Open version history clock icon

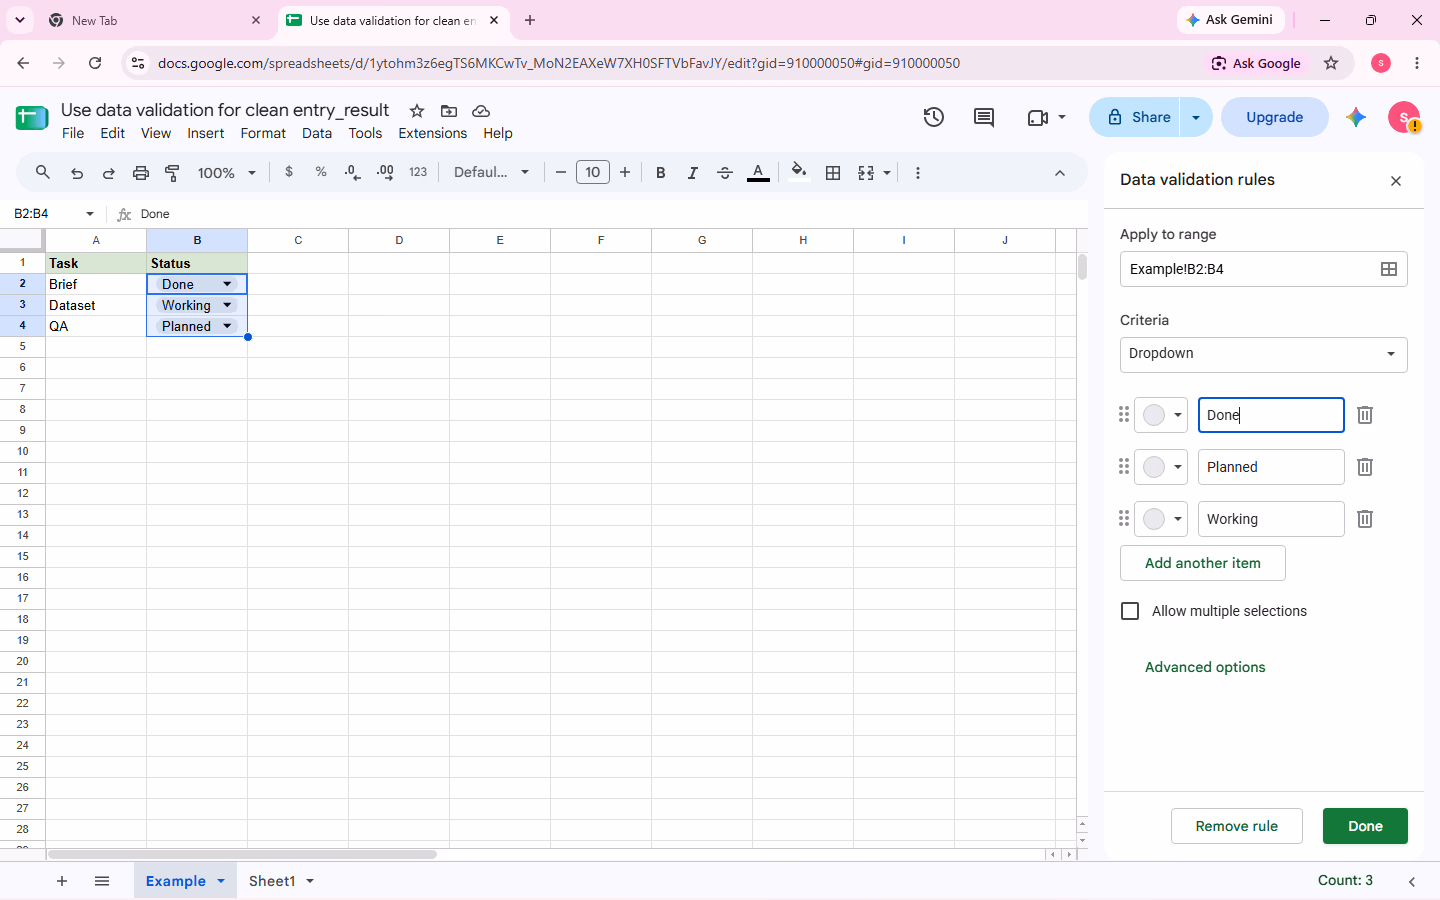933,117
